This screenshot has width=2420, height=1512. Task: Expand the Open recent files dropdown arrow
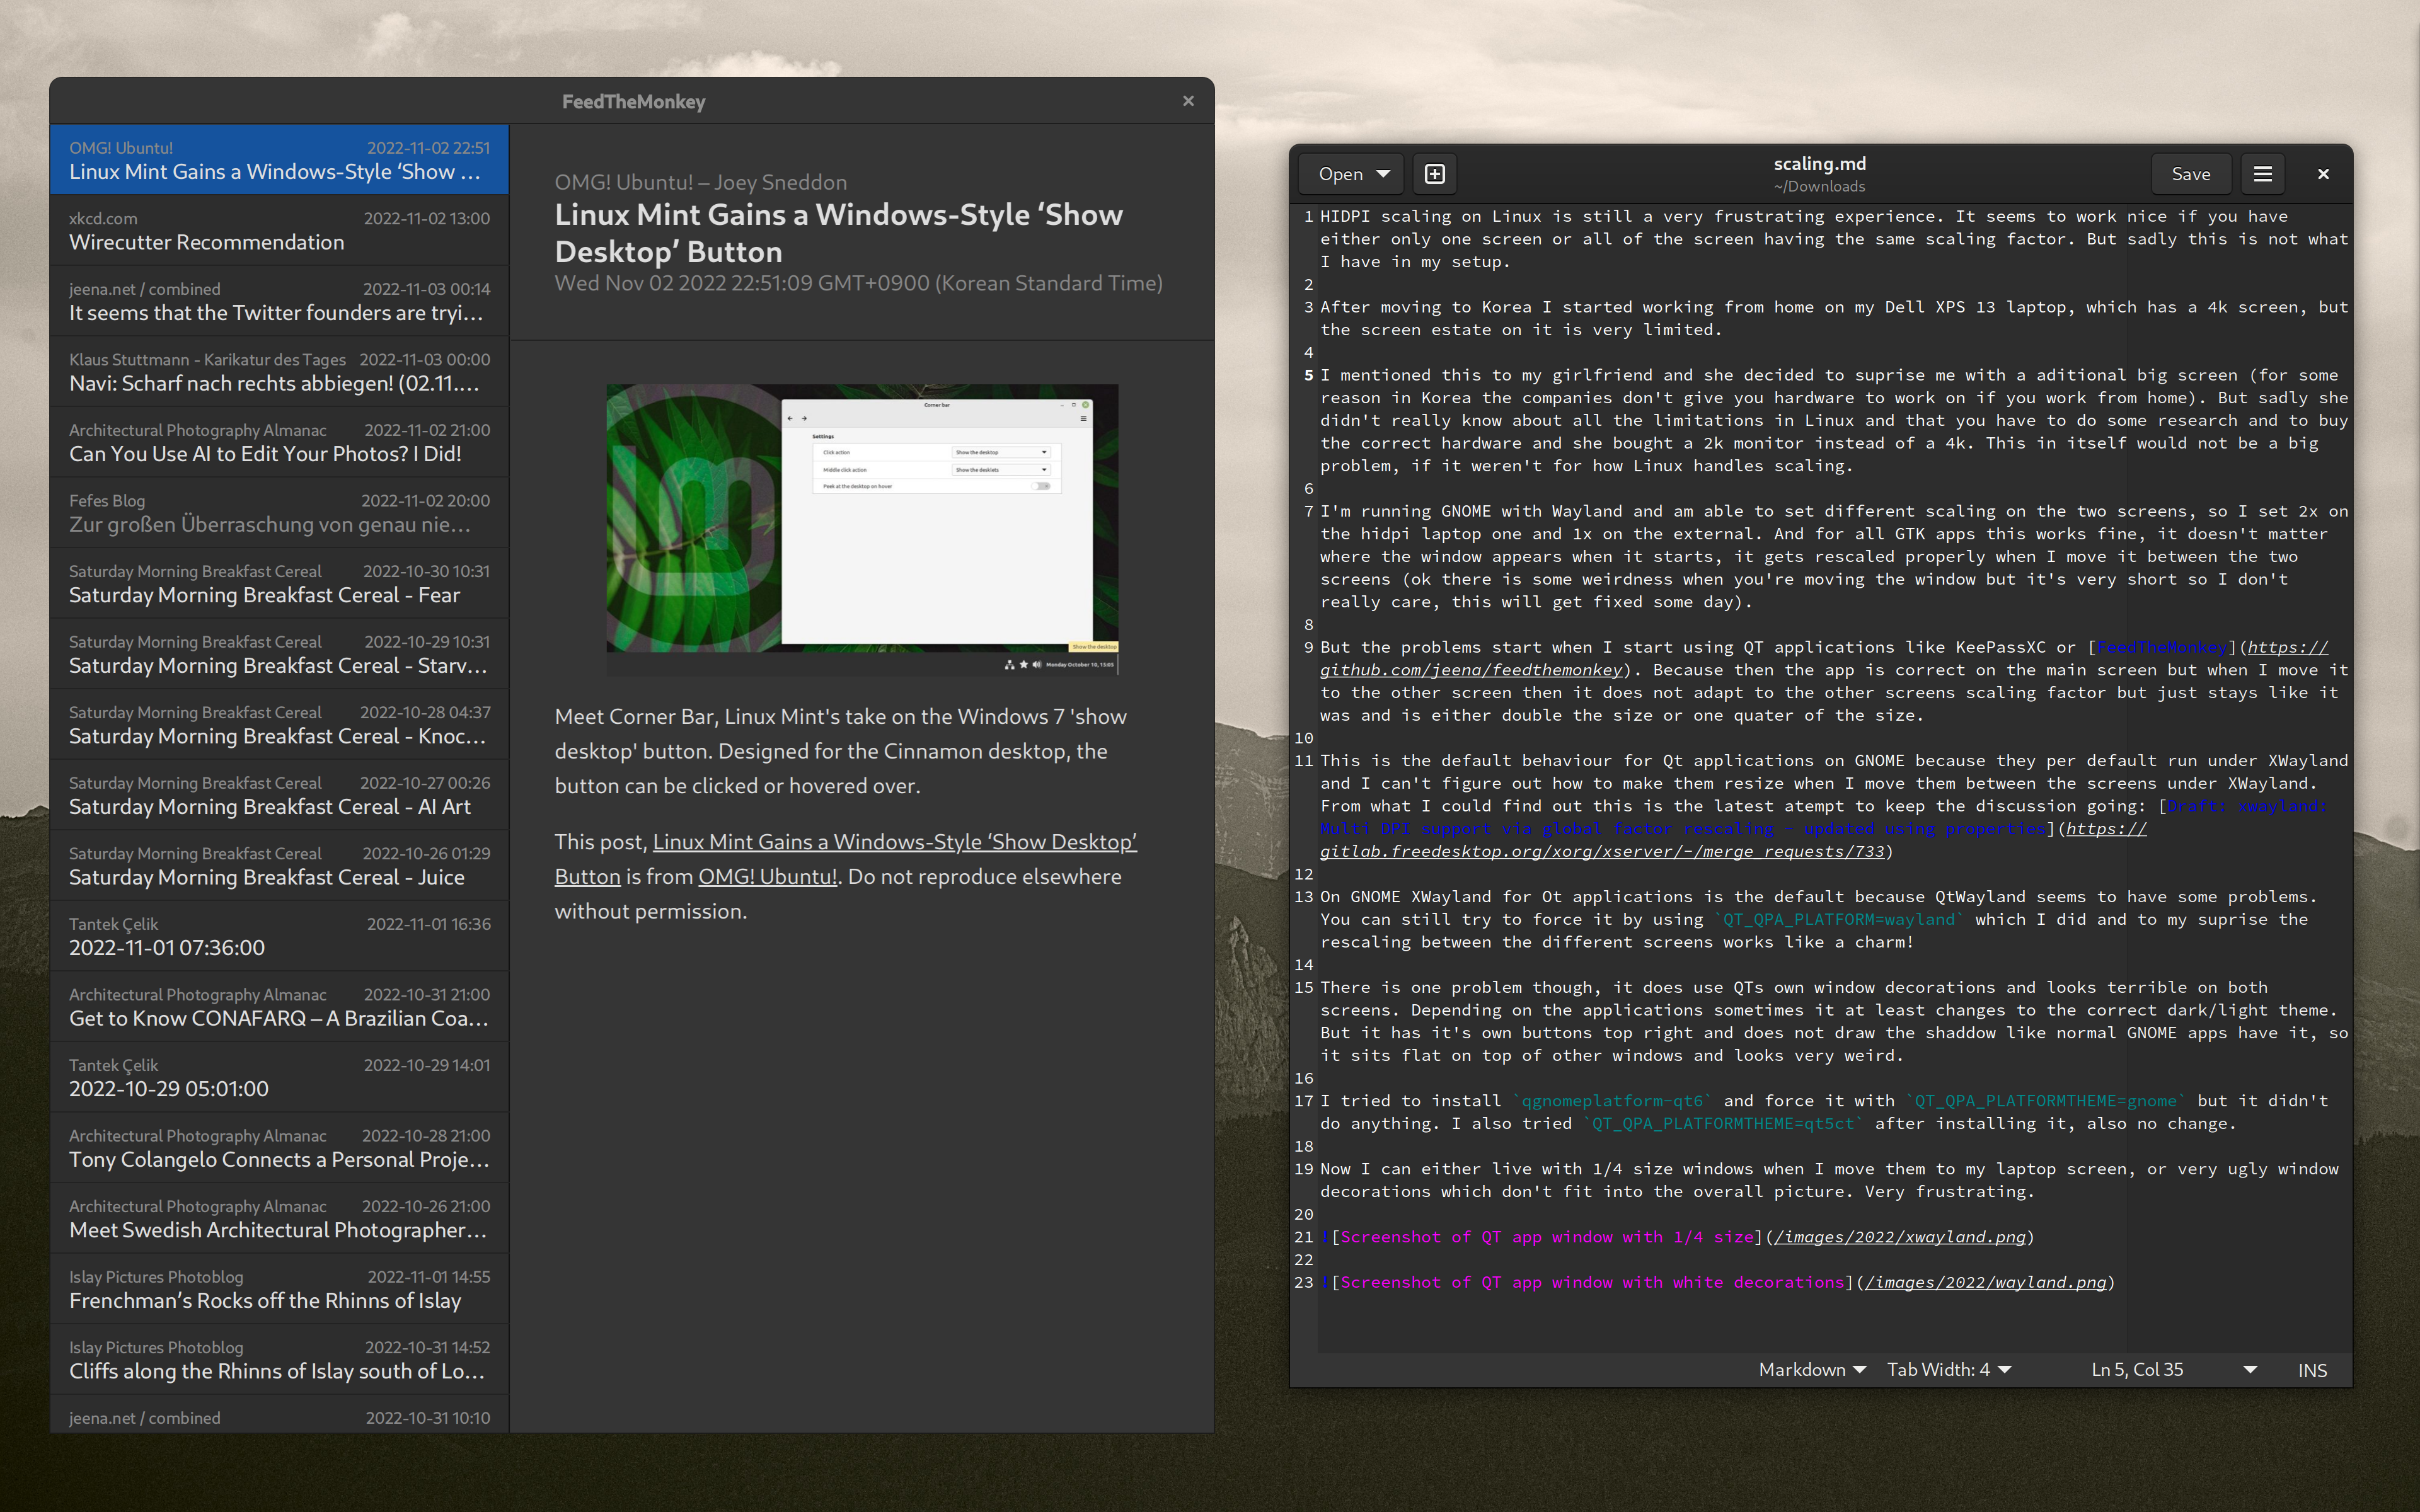coord(1384,174)
